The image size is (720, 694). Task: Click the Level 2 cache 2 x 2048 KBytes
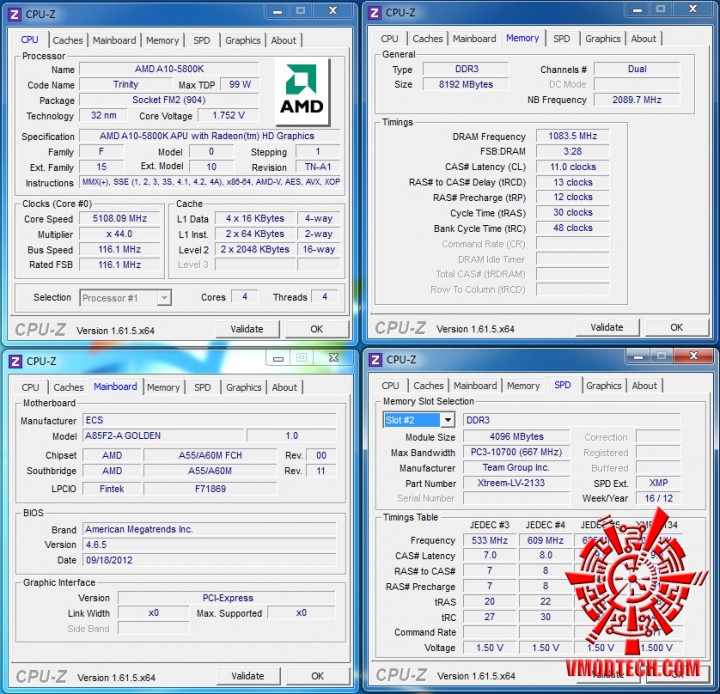(x=255, y=249)
